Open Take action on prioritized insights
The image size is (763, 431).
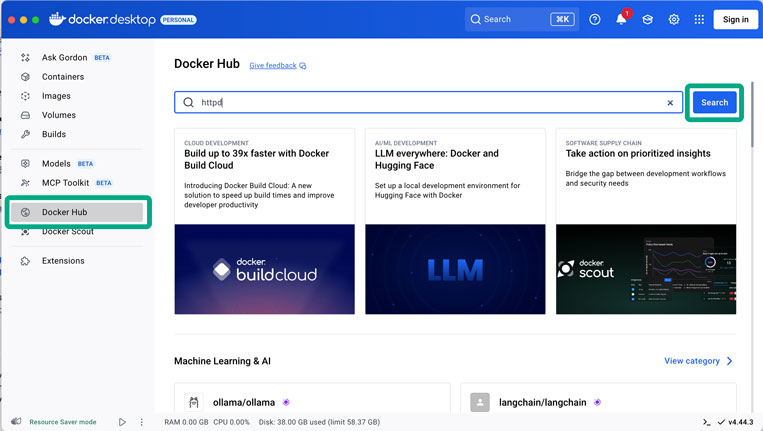[638, 153]
